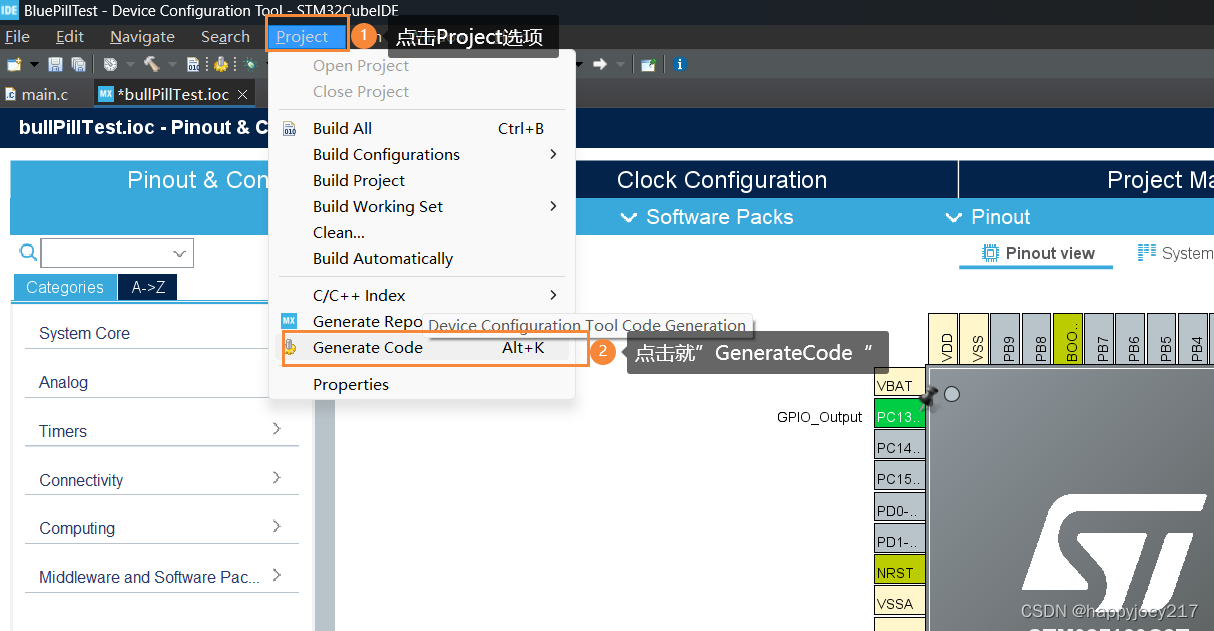
Task: Select the Categories tab
Action: pos(65,287)
